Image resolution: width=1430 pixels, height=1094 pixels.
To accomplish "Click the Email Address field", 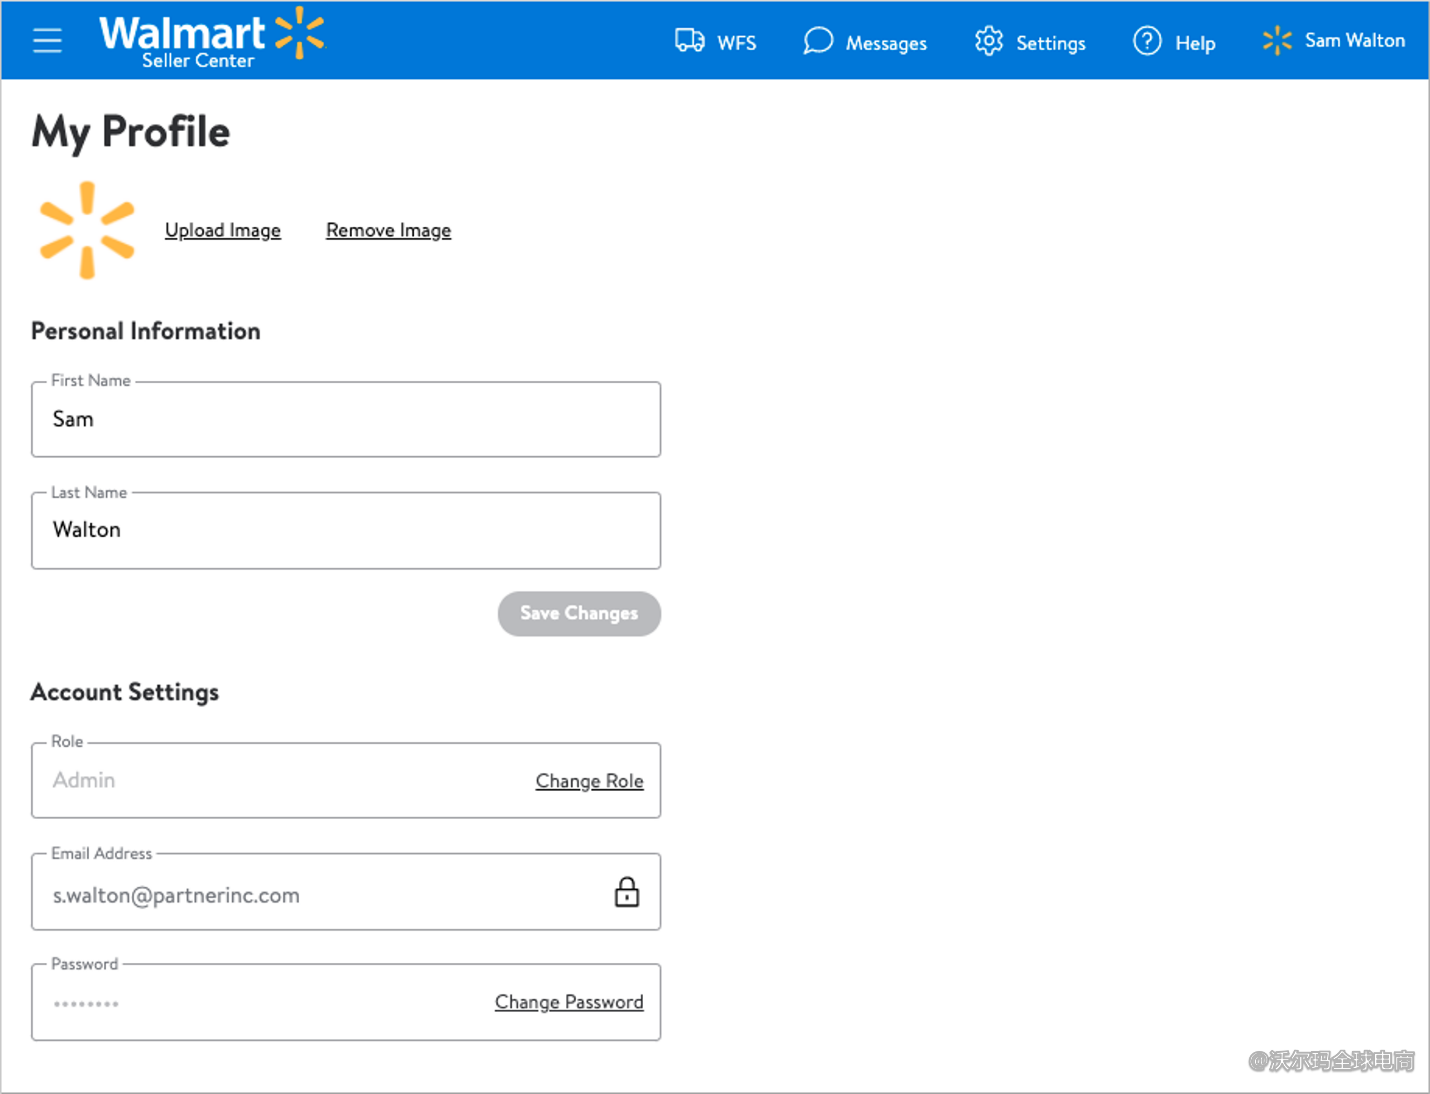I will (x=346, y=892).
